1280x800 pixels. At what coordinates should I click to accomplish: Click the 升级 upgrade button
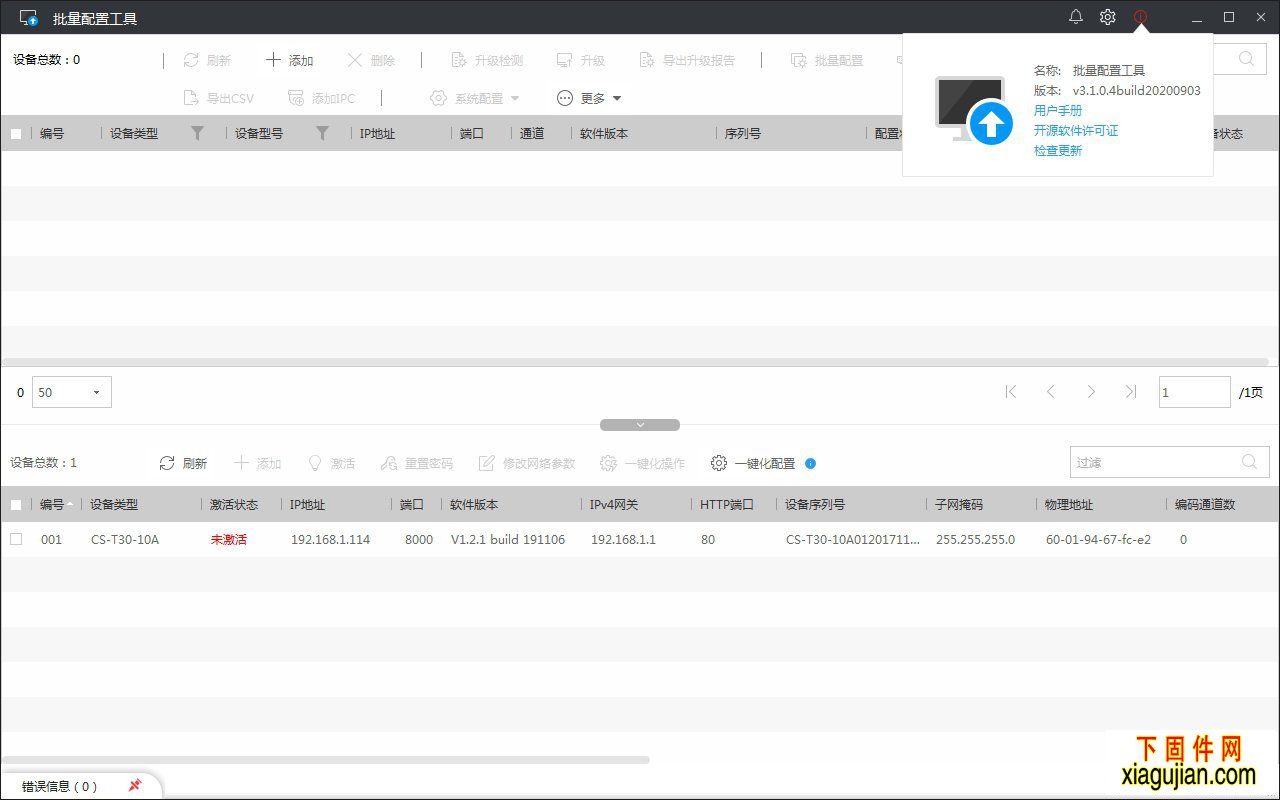click(581, 60)
